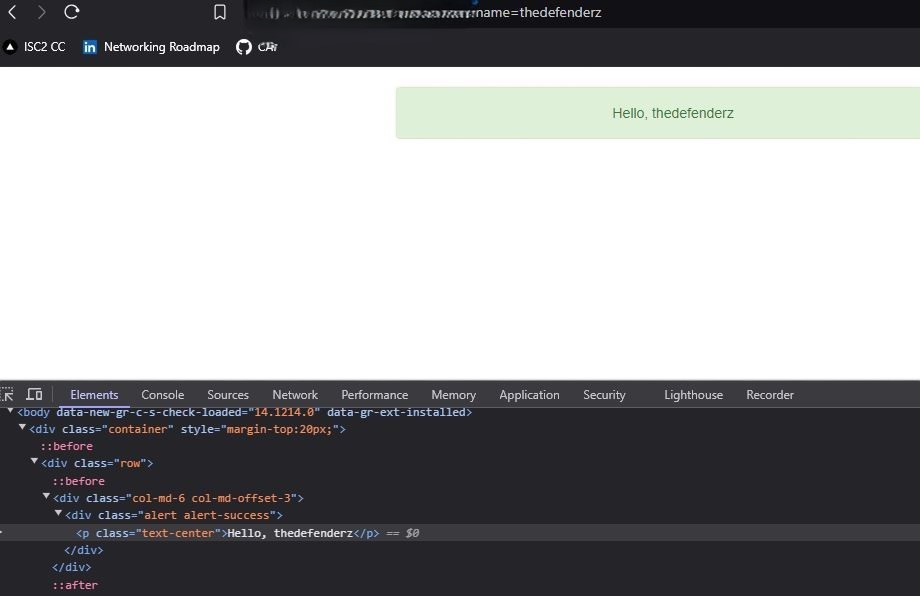Toggle the DevTools device toolbar
The image size is (920, 596).
pyautogui.click(x=35, y=394)
